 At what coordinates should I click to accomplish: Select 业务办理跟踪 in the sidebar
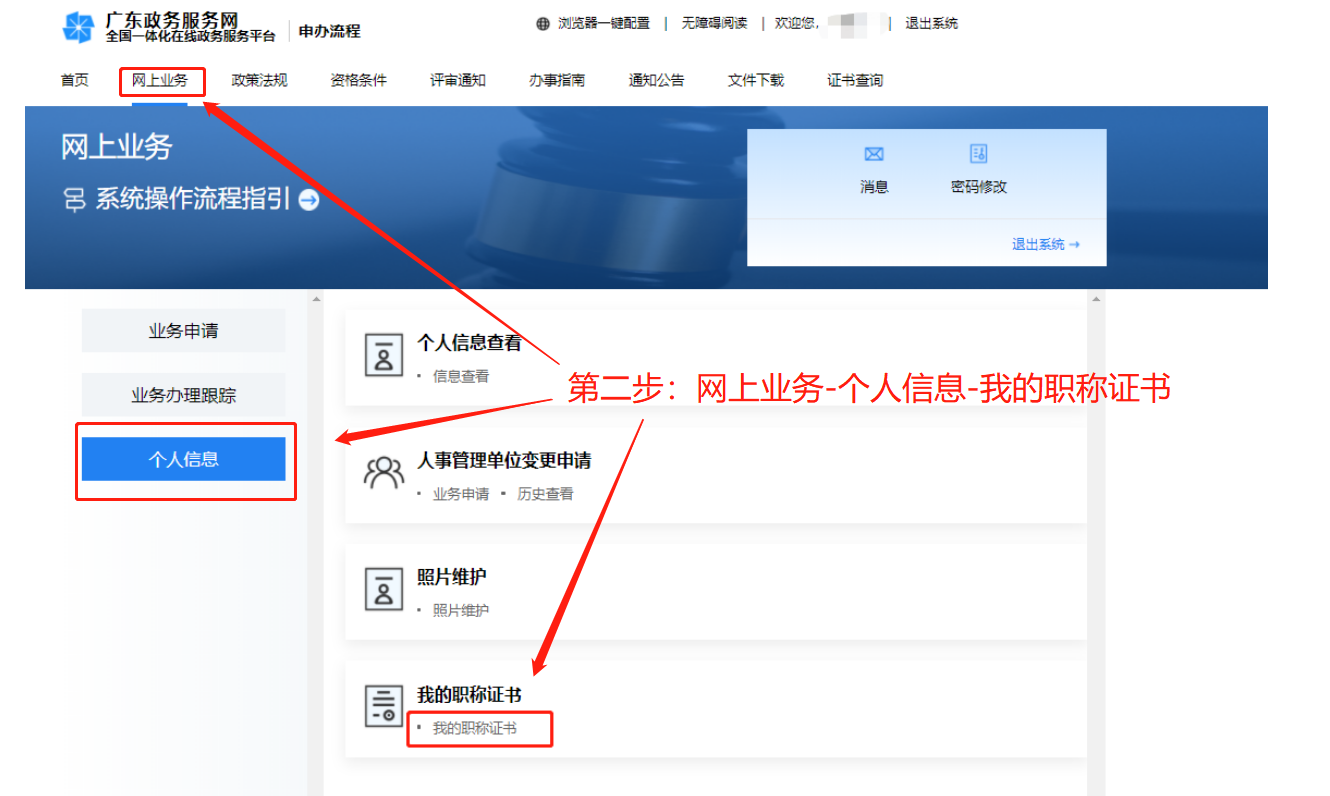pos(183,395)
